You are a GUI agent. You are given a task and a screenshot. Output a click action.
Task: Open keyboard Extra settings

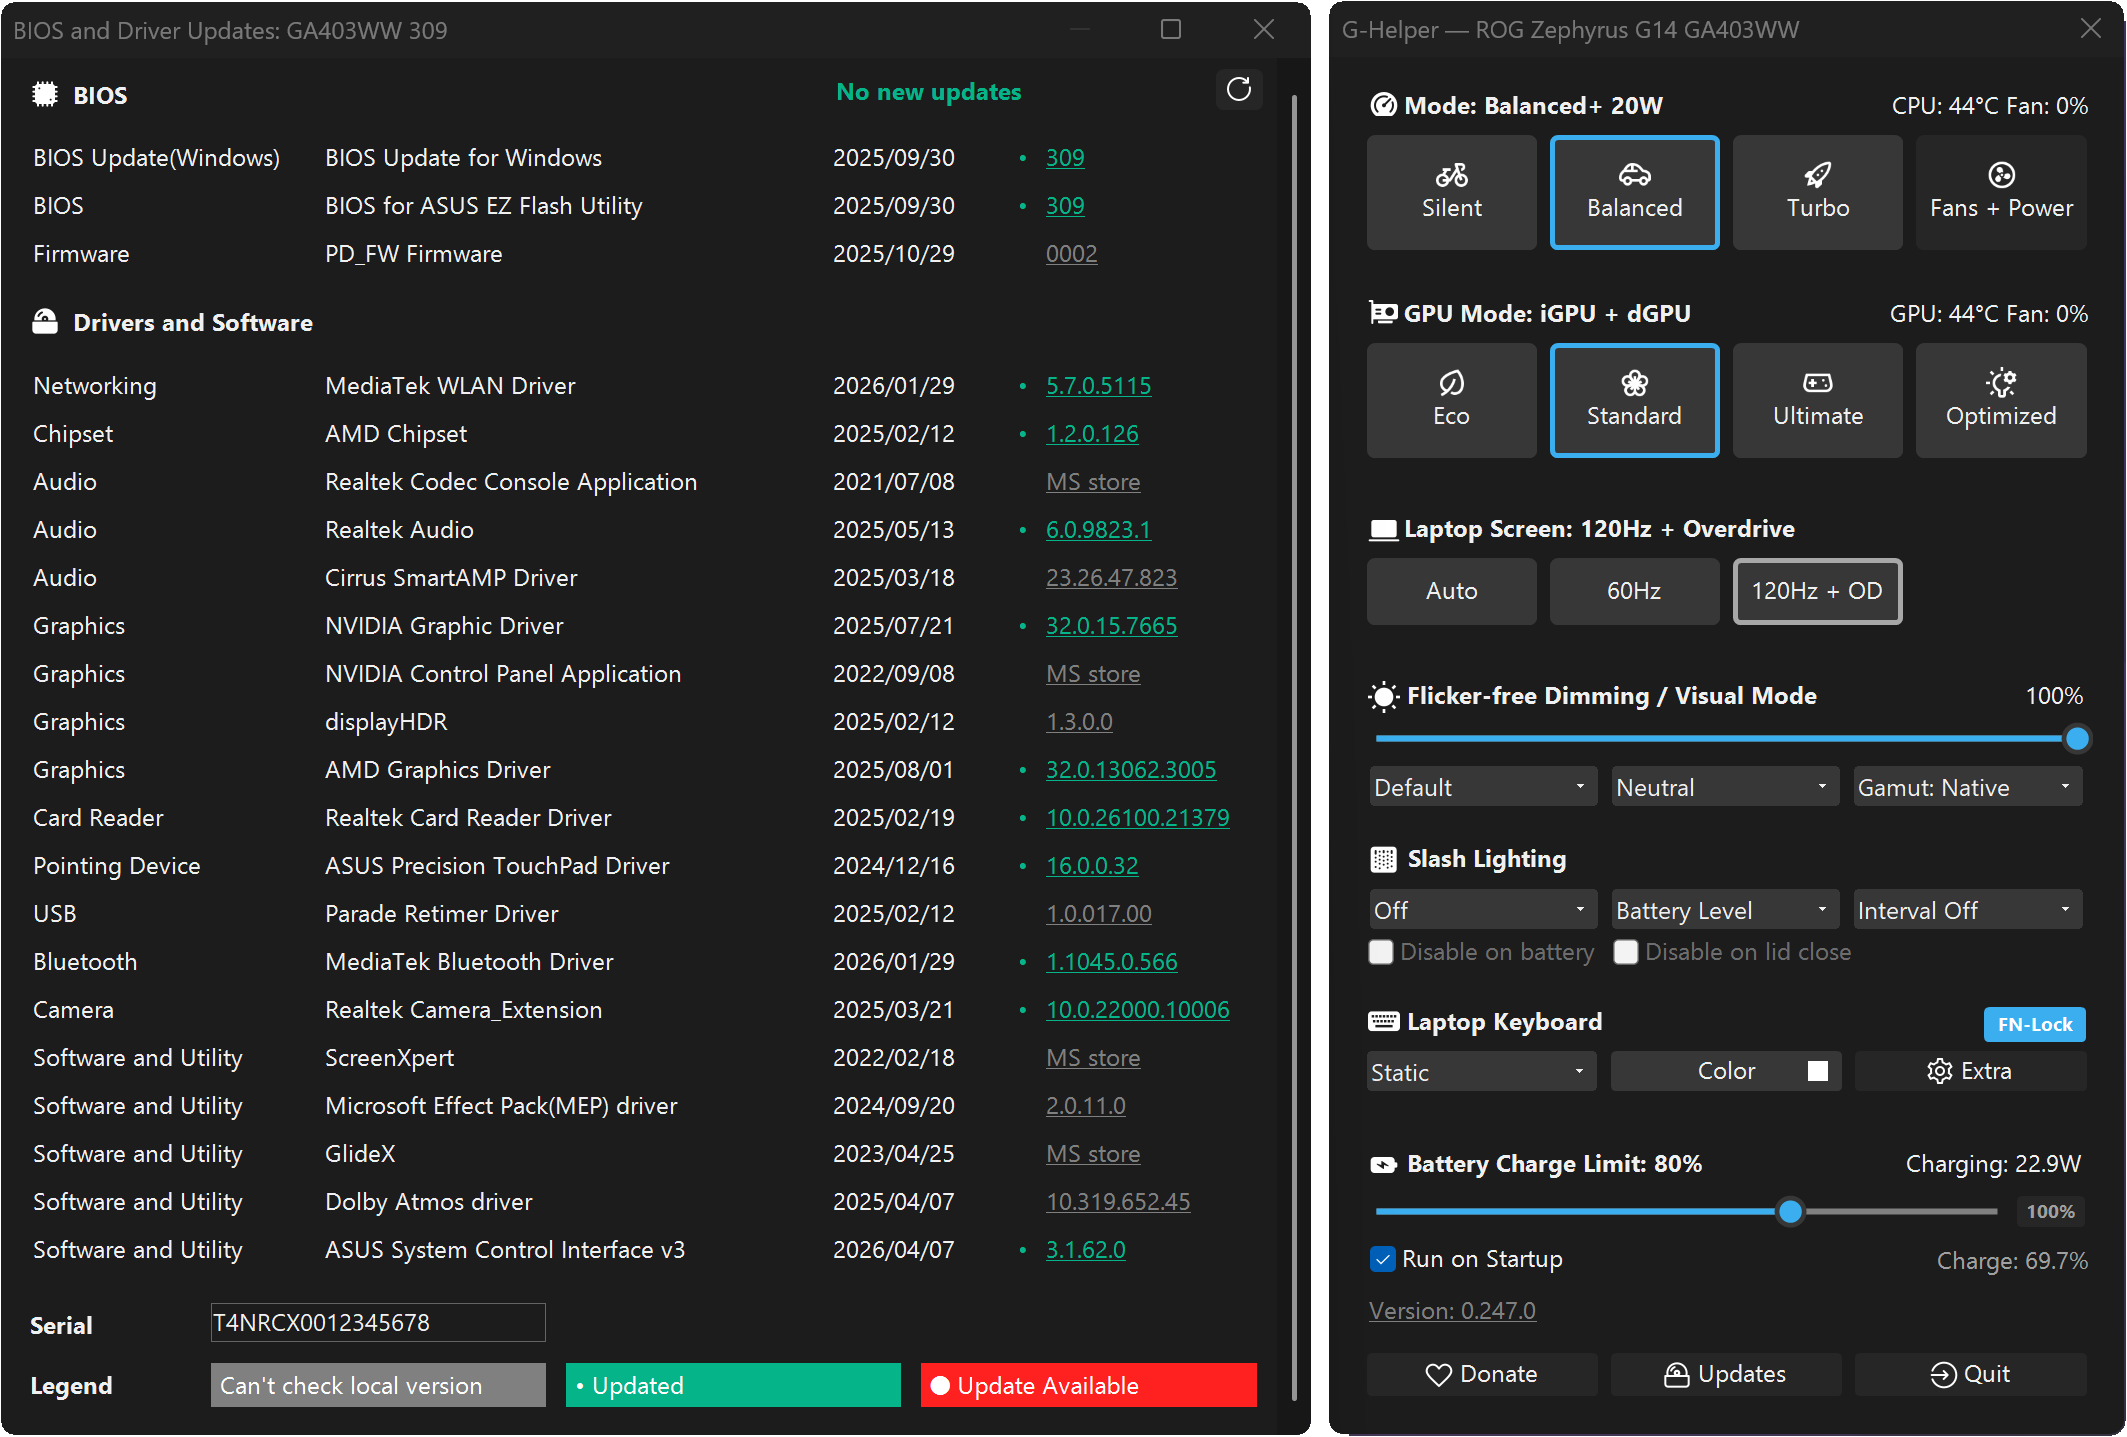point(1969,1071)
